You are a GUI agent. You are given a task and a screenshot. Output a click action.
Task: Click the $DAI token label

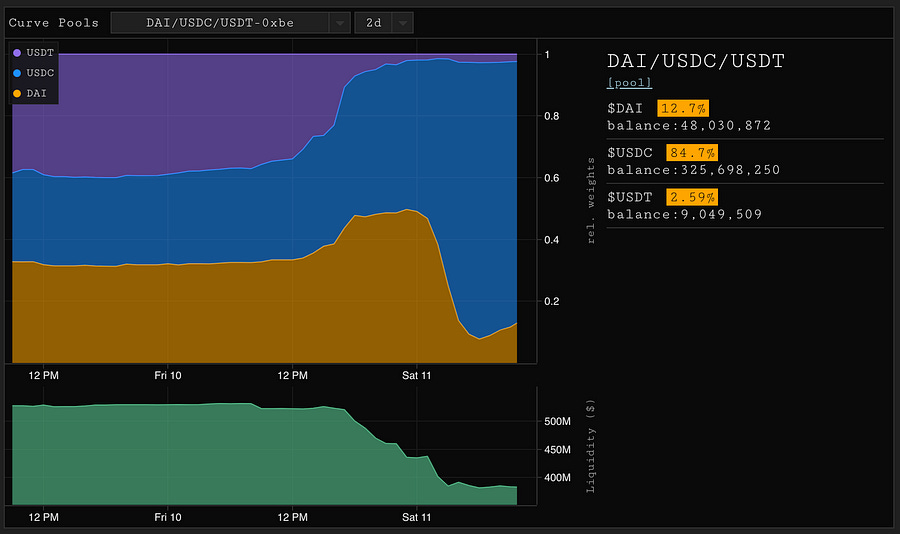(x=625, y=109)
